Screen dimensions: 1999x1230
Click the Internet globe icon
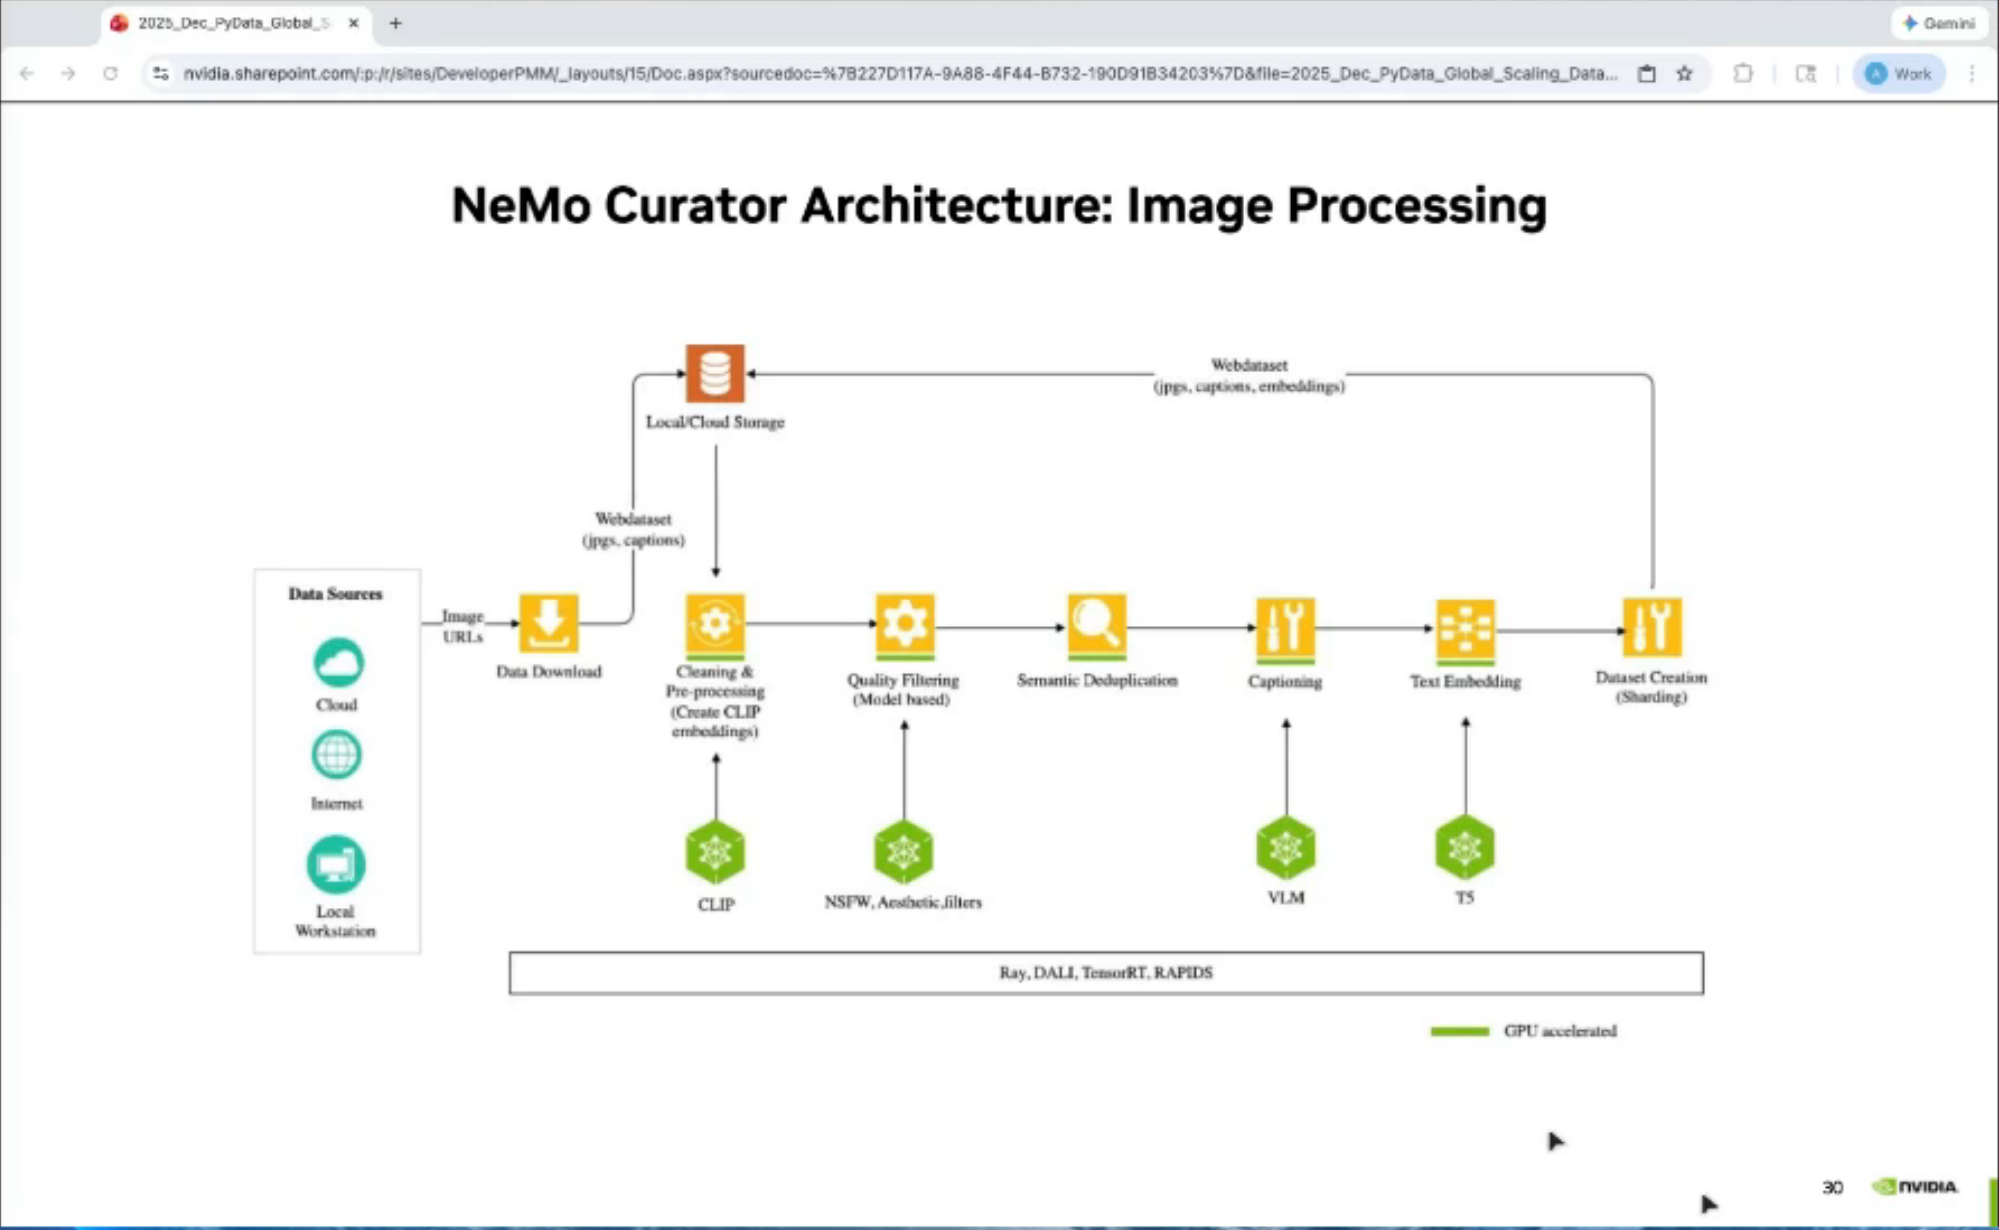pos(336,755)
